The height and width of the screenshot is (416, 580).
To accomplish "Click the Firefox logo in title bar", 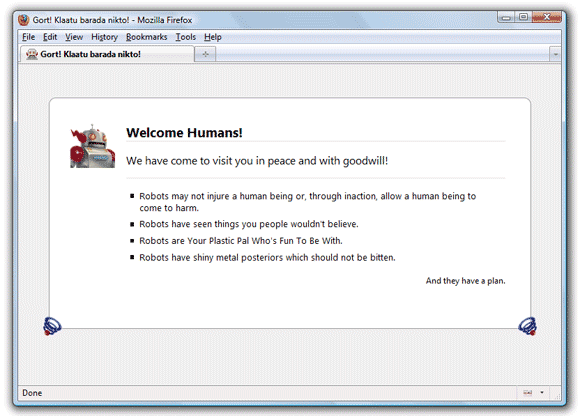I will pos(23,20).
